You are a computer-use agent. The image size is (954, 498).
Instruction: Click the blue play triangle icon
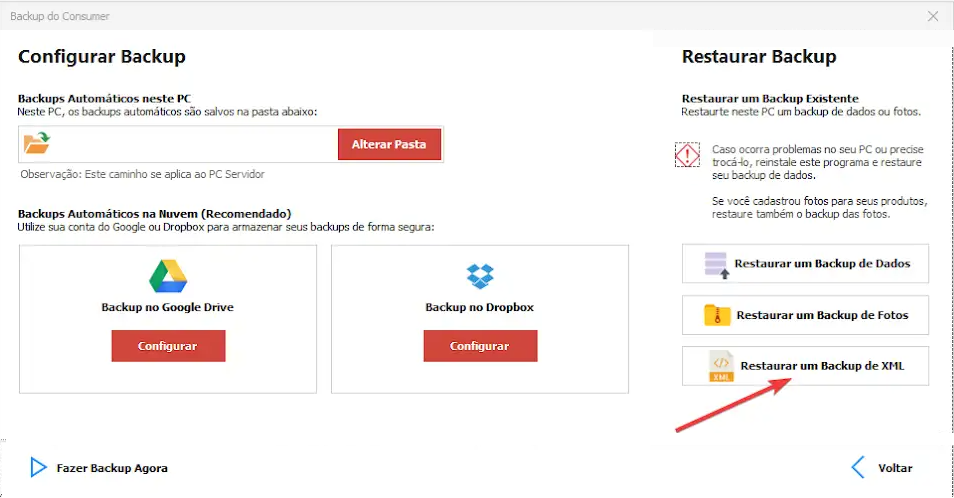(39, 467)
